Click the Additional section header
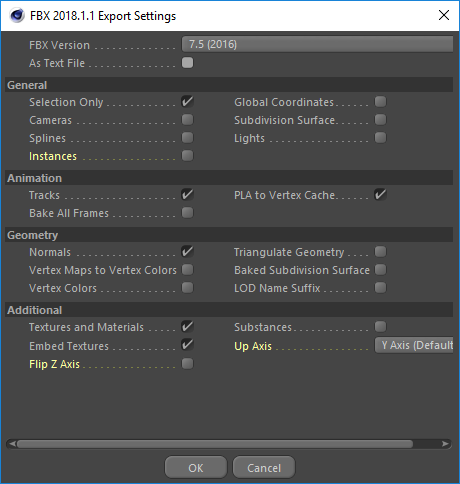460x484 pixels. (x=229, y=310)
